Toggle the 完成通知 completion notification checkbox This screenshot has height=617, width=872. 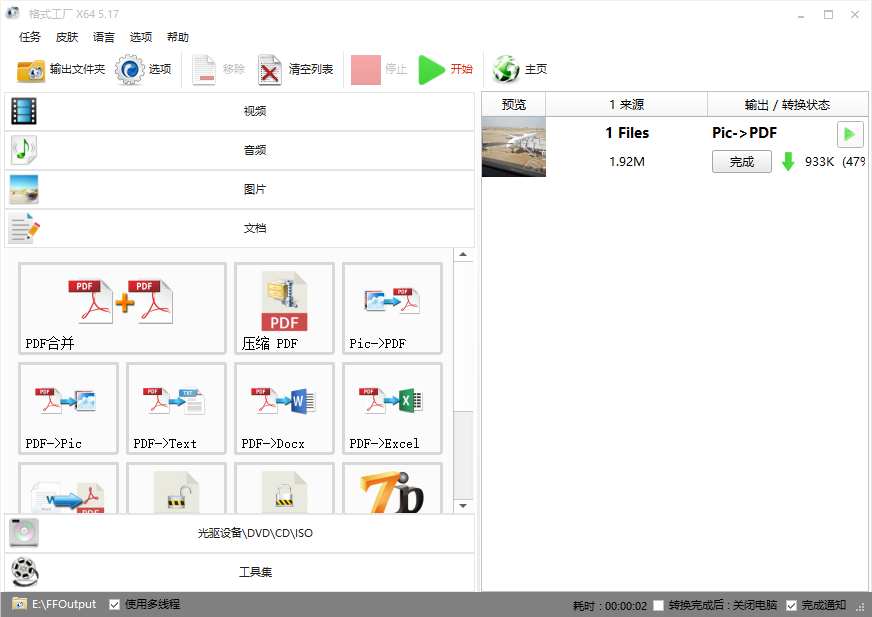pyautogui.click(x=789, y=604)
